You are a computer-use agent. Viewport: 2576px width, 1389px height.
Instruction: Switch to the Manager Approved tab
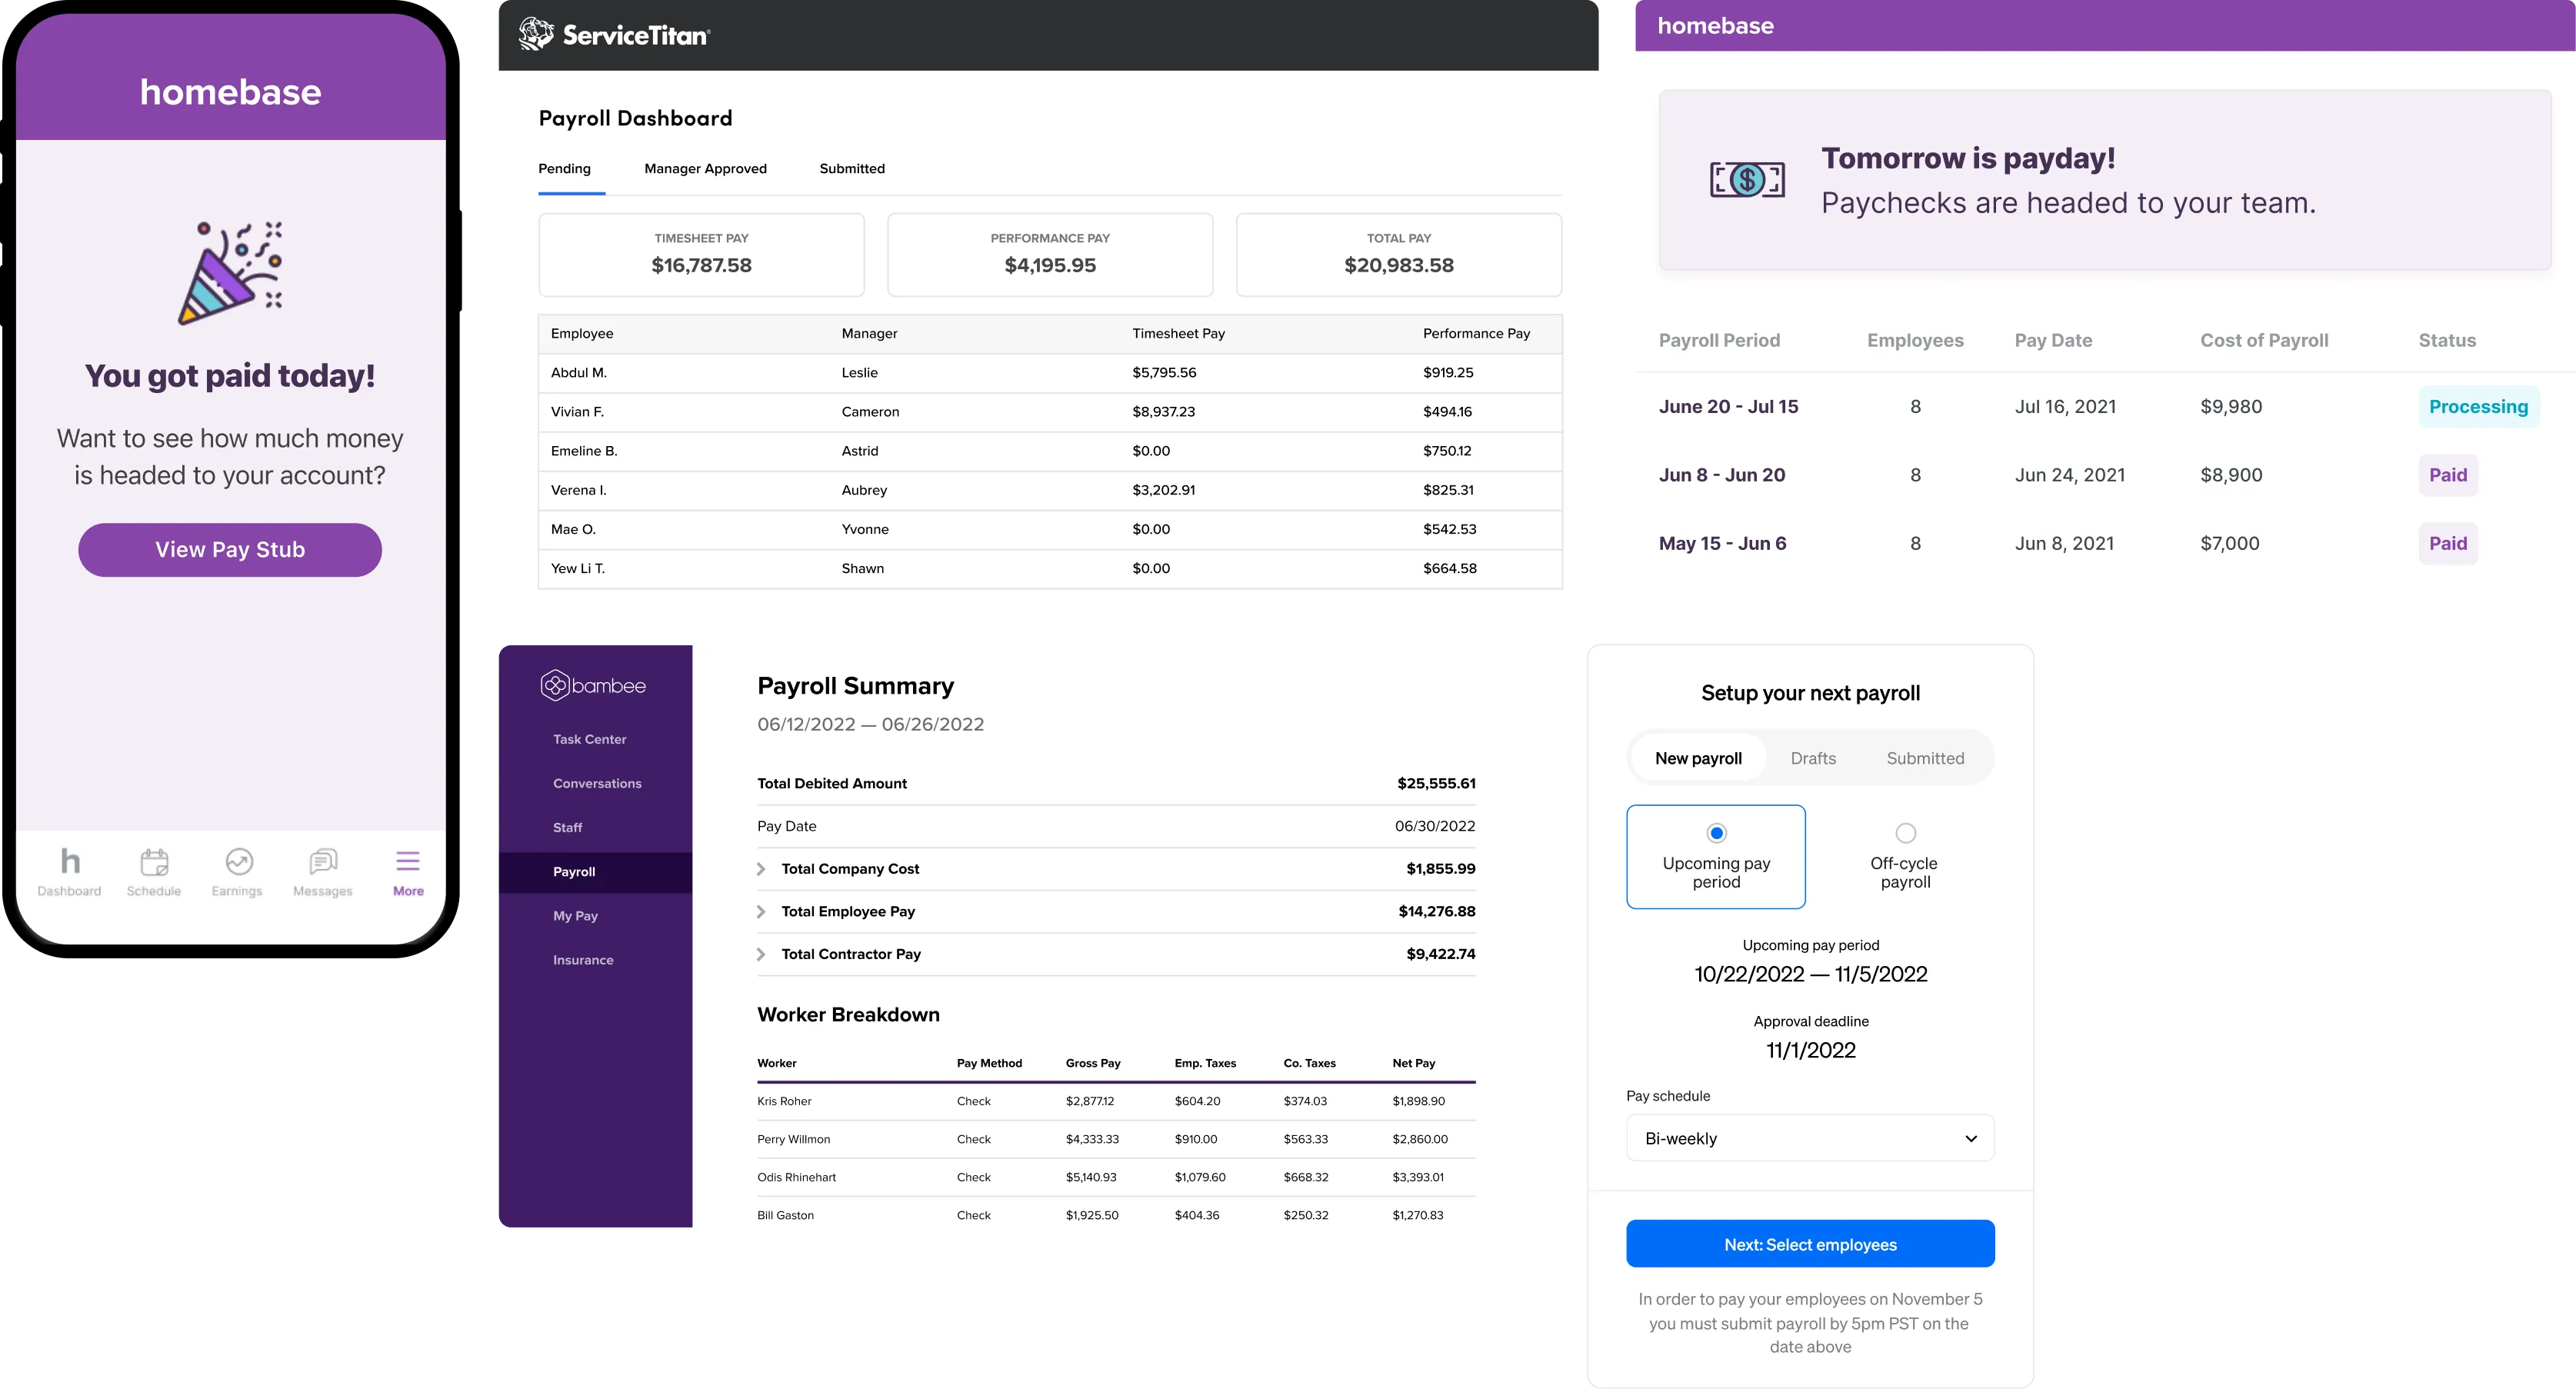705,169
